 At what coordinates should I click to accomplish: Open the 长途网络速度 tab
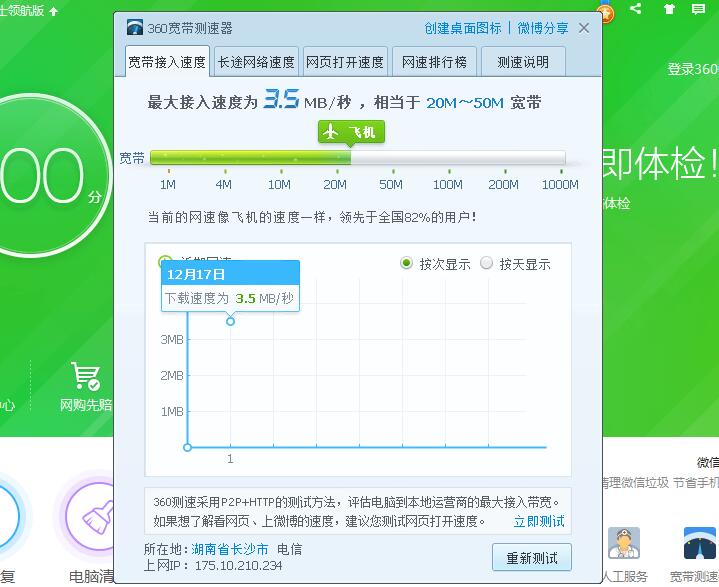[x=256, y=61]
